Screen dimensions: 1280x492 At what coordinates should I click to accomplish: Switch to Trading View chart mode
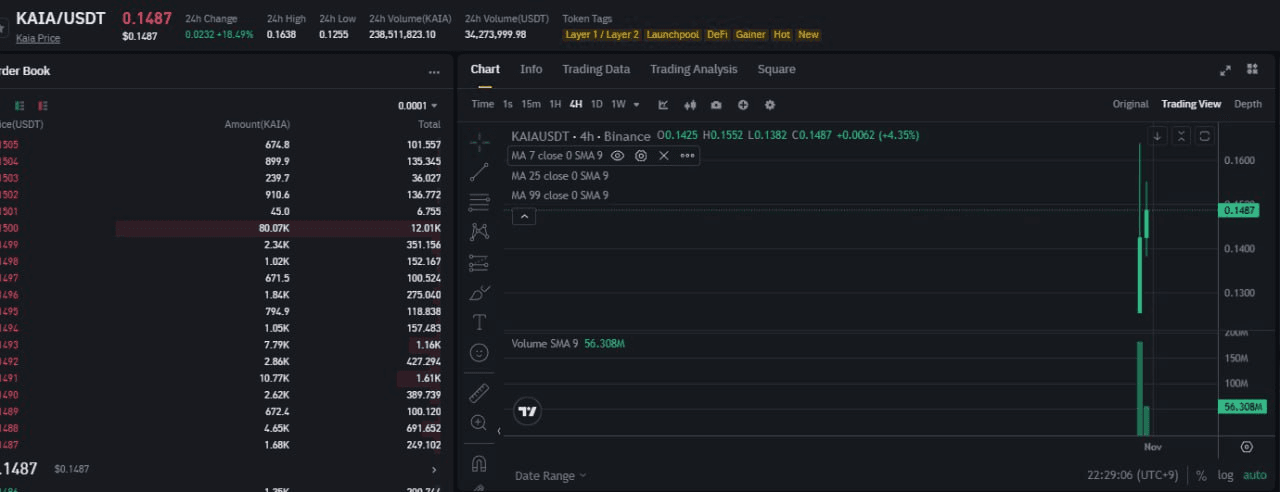tap(1191, 104)
